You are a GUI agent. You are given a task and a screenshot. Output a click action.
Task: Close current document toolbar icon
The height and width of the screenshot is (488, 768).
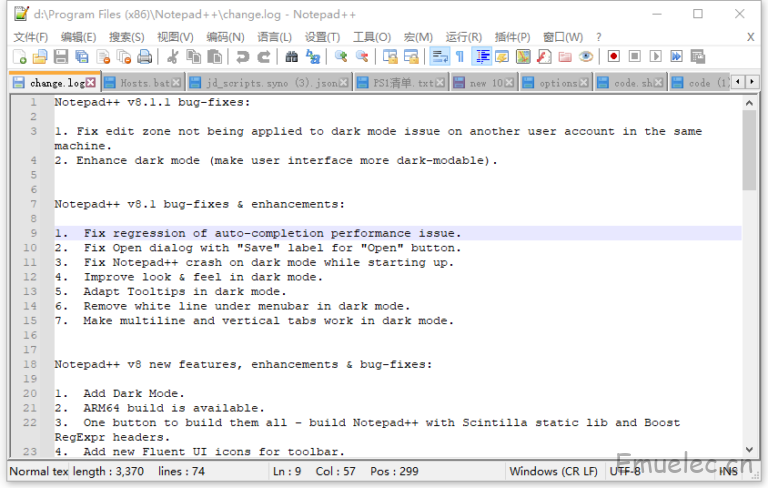point(103,57)
